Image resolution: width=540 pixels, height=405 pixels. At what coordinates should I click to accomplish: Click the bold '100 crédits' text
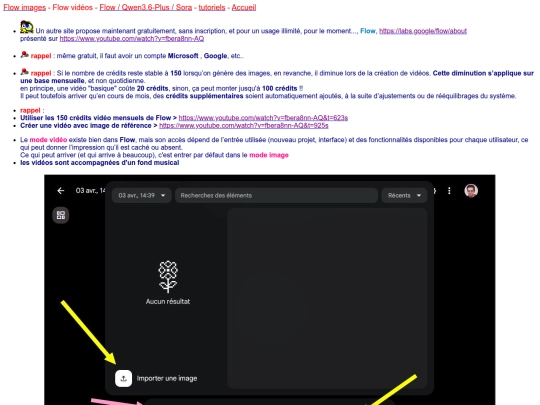[x=279, y=88]
